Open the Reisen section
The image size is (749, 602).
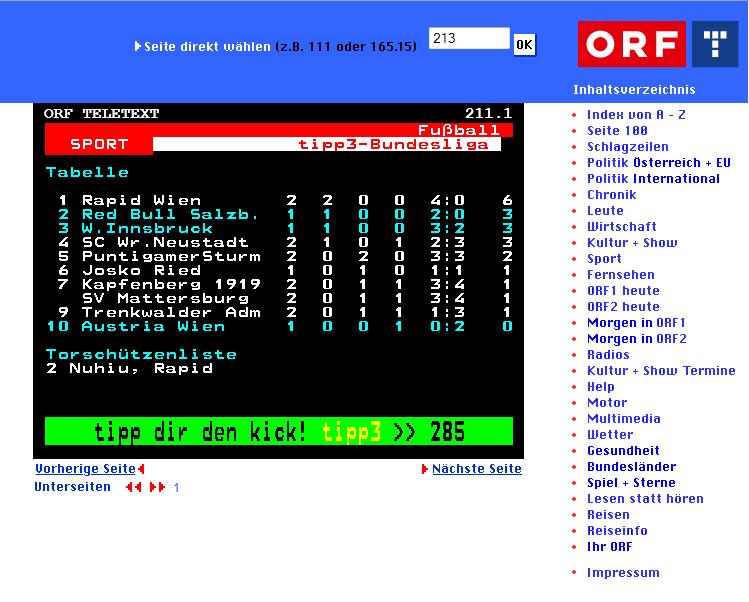[x=608, y=515]
